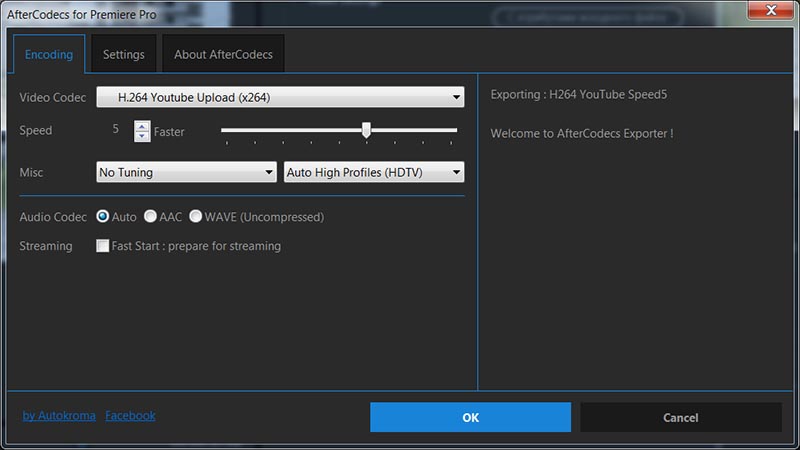The width and height of the screenshot is (800, 450).
Task: Close the AfterCodecs dialog window
Action: coord(771,10)
